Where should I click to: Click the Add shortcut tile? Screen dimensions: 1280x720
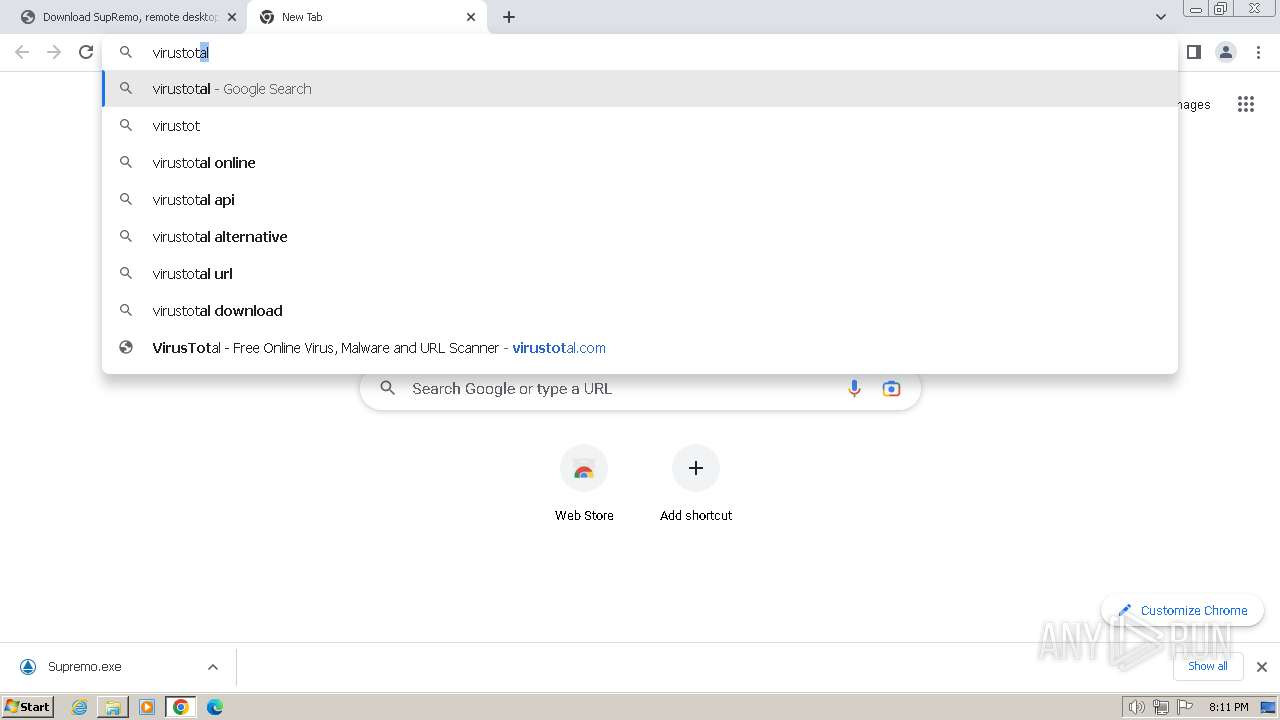tap(696, 484)
